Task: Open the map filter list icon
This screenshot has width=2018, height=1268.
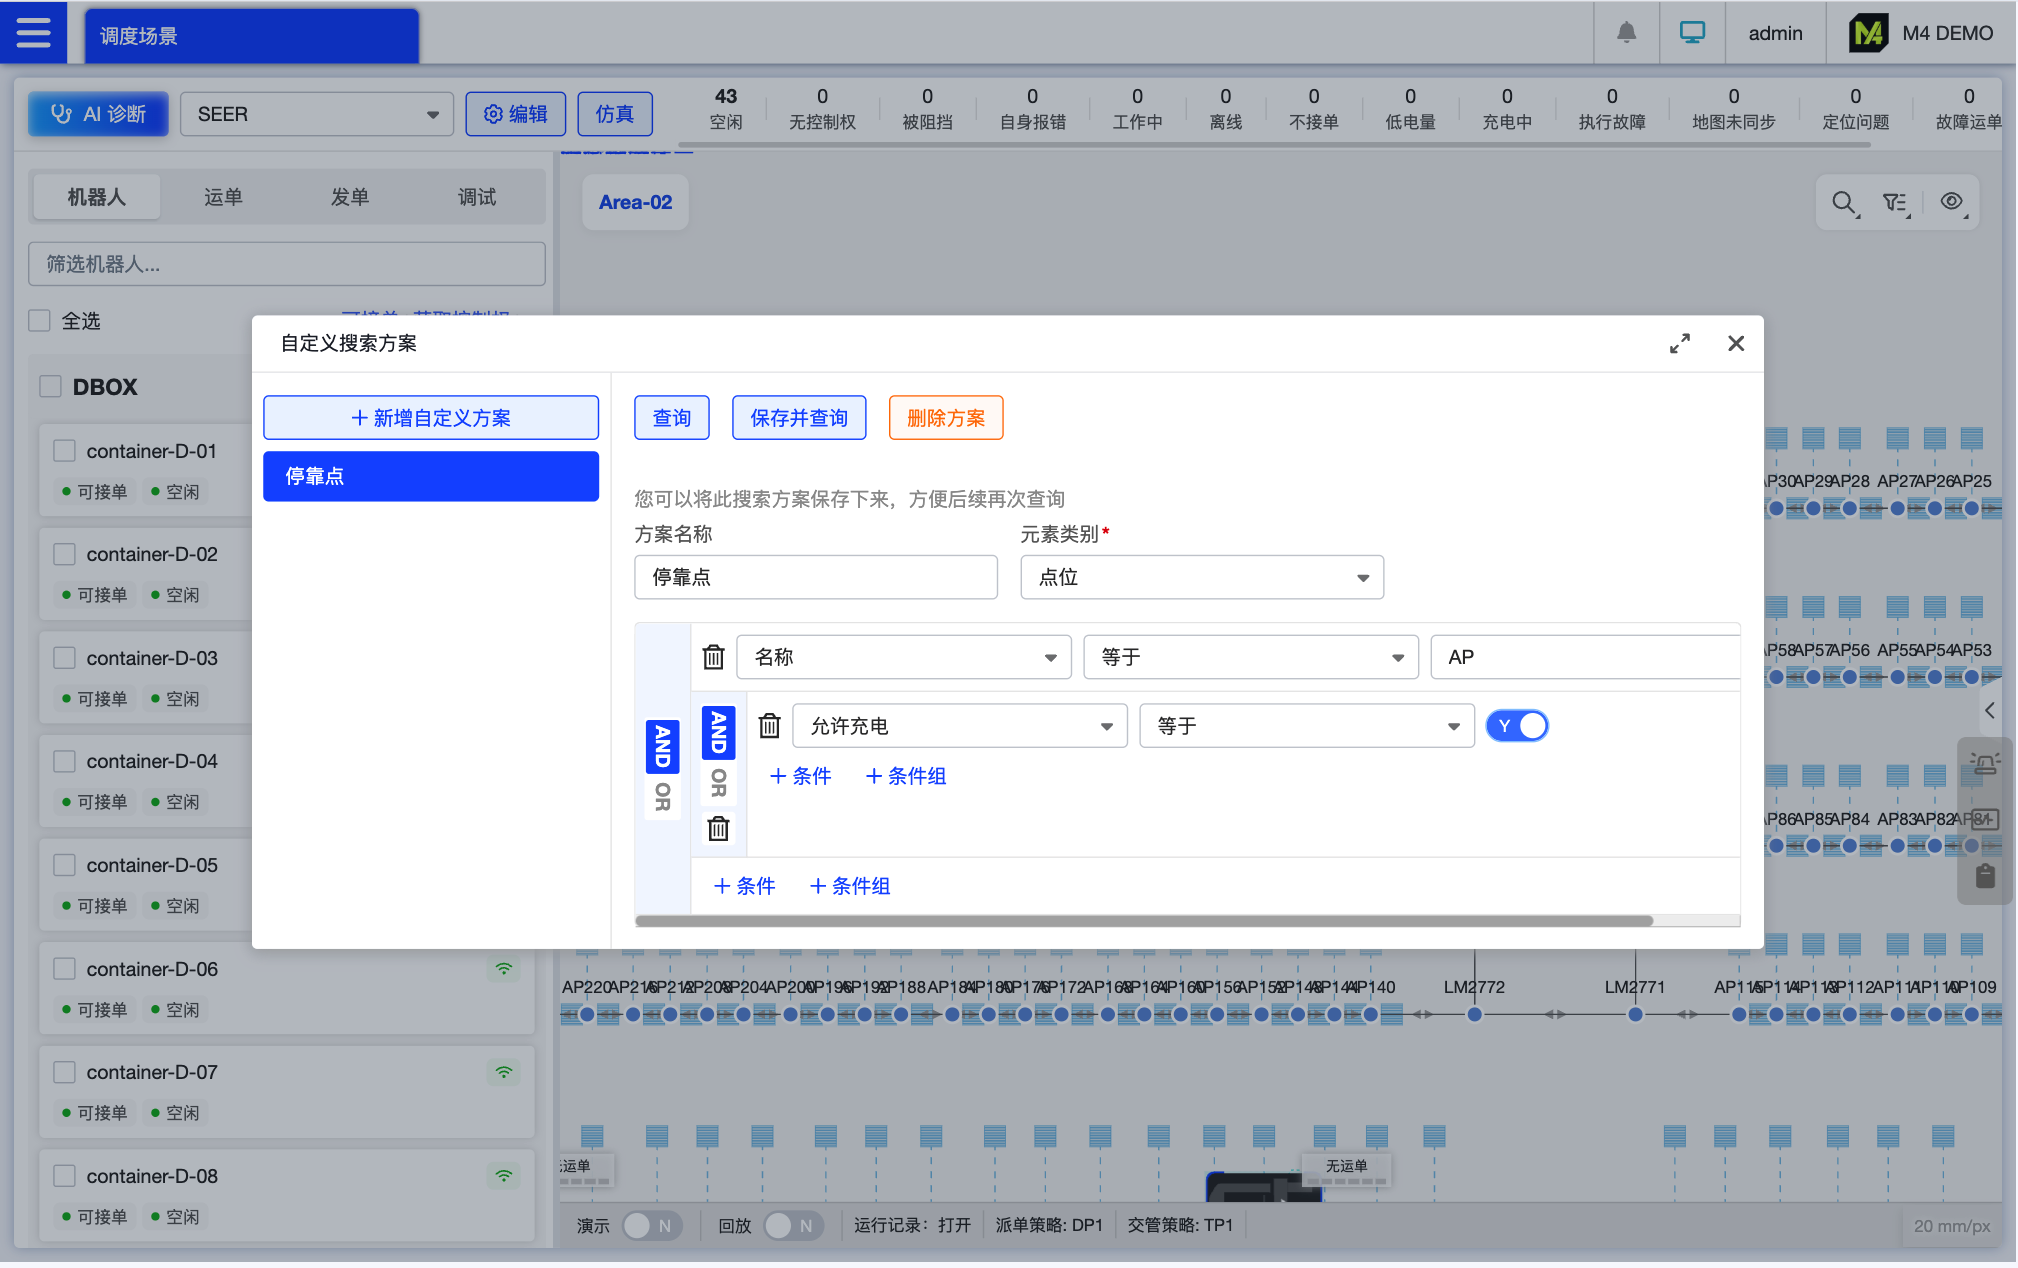Action: [x=1896, y=202]
